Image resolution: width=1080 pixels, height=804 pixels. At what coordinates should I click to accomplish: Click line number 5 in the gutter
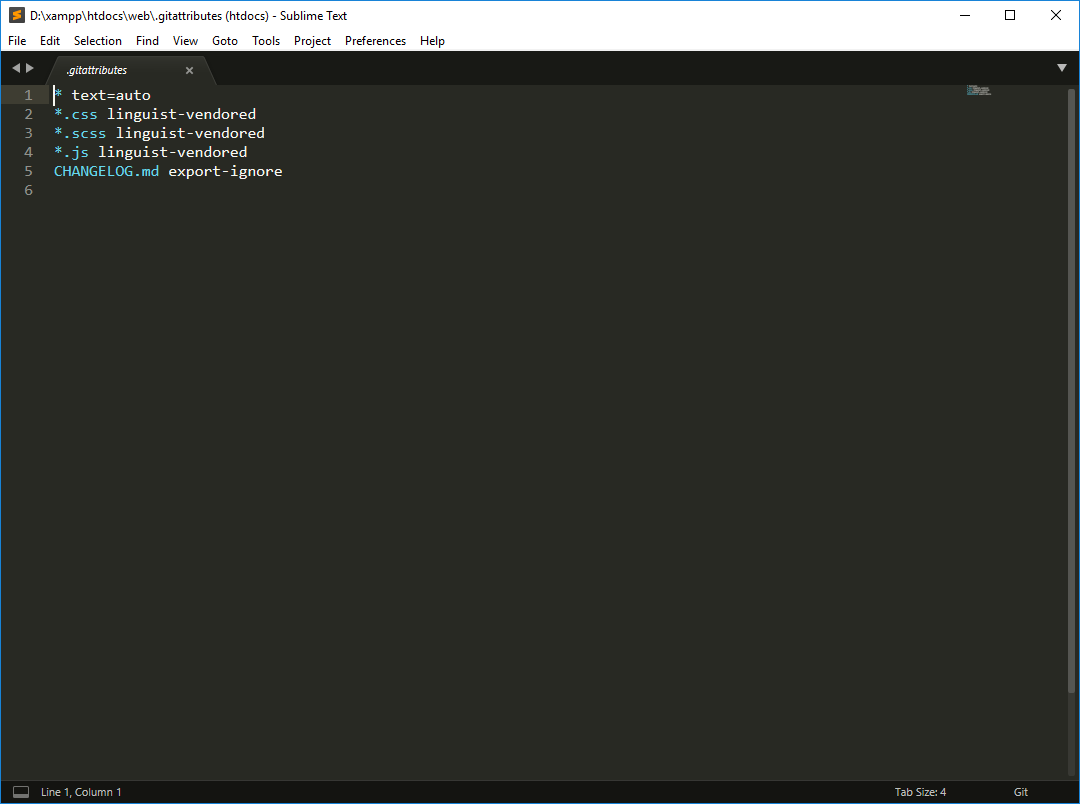coord(29,171)
